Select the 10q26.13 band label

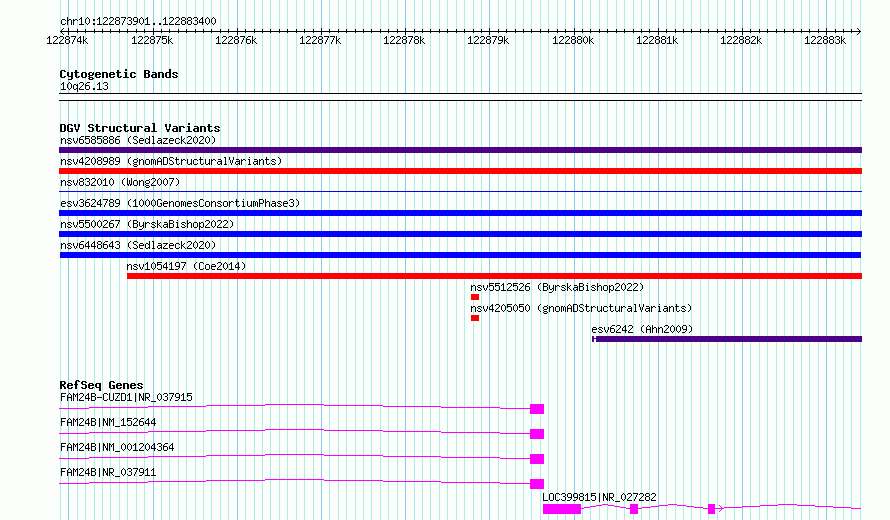click(x=84, y=86)
